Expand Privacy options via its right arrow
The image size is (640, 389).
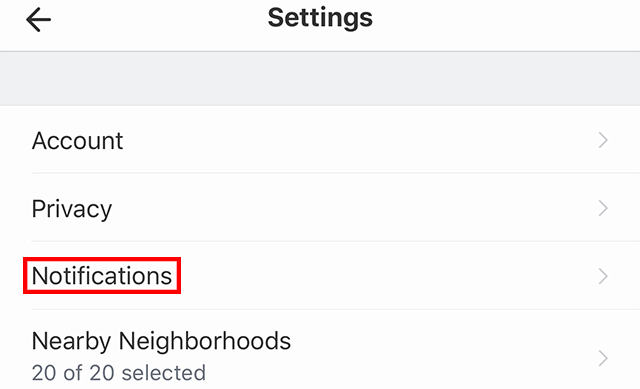pos(603,209)
